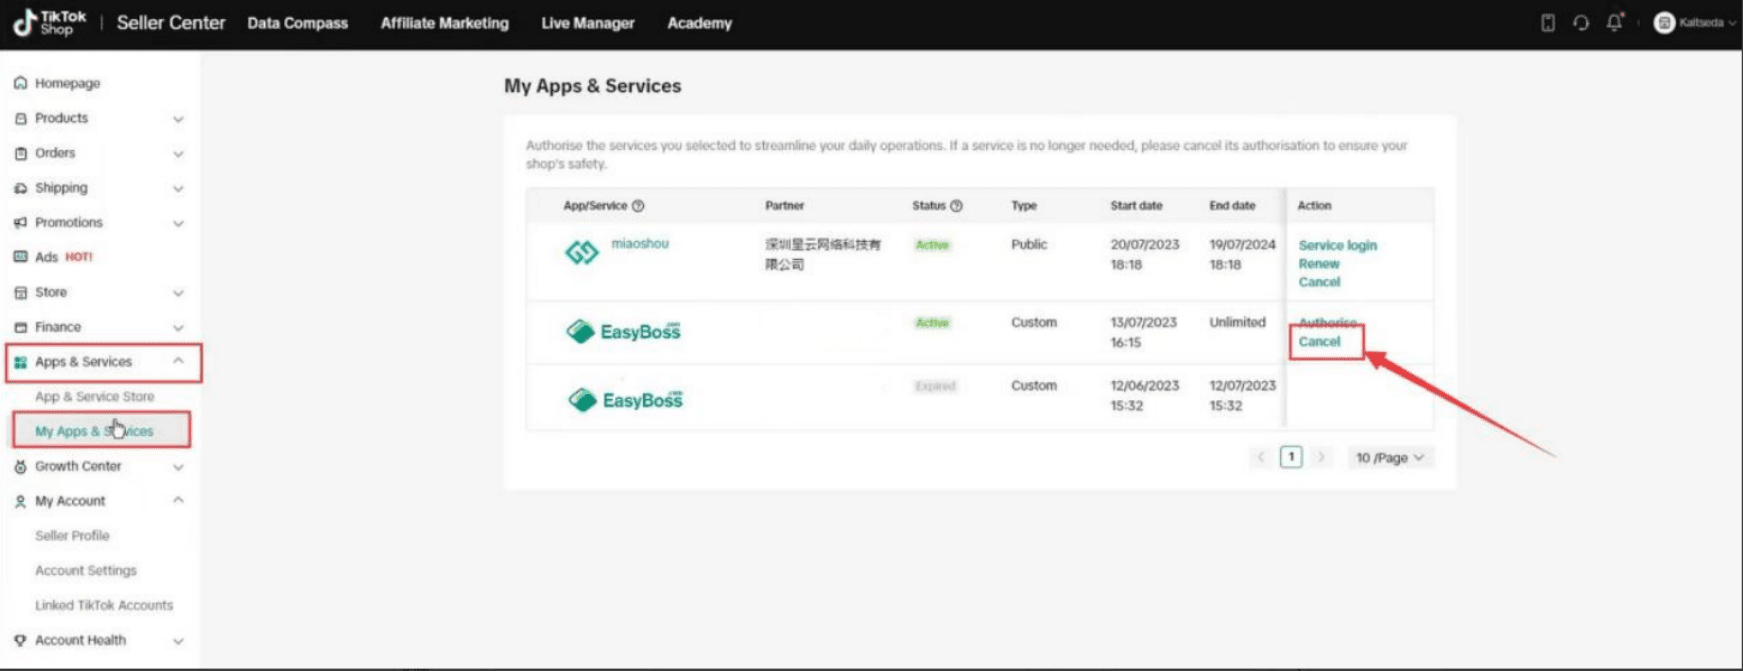Click the Products sidebar icon
1743x671 pixels.
[20, 118]
